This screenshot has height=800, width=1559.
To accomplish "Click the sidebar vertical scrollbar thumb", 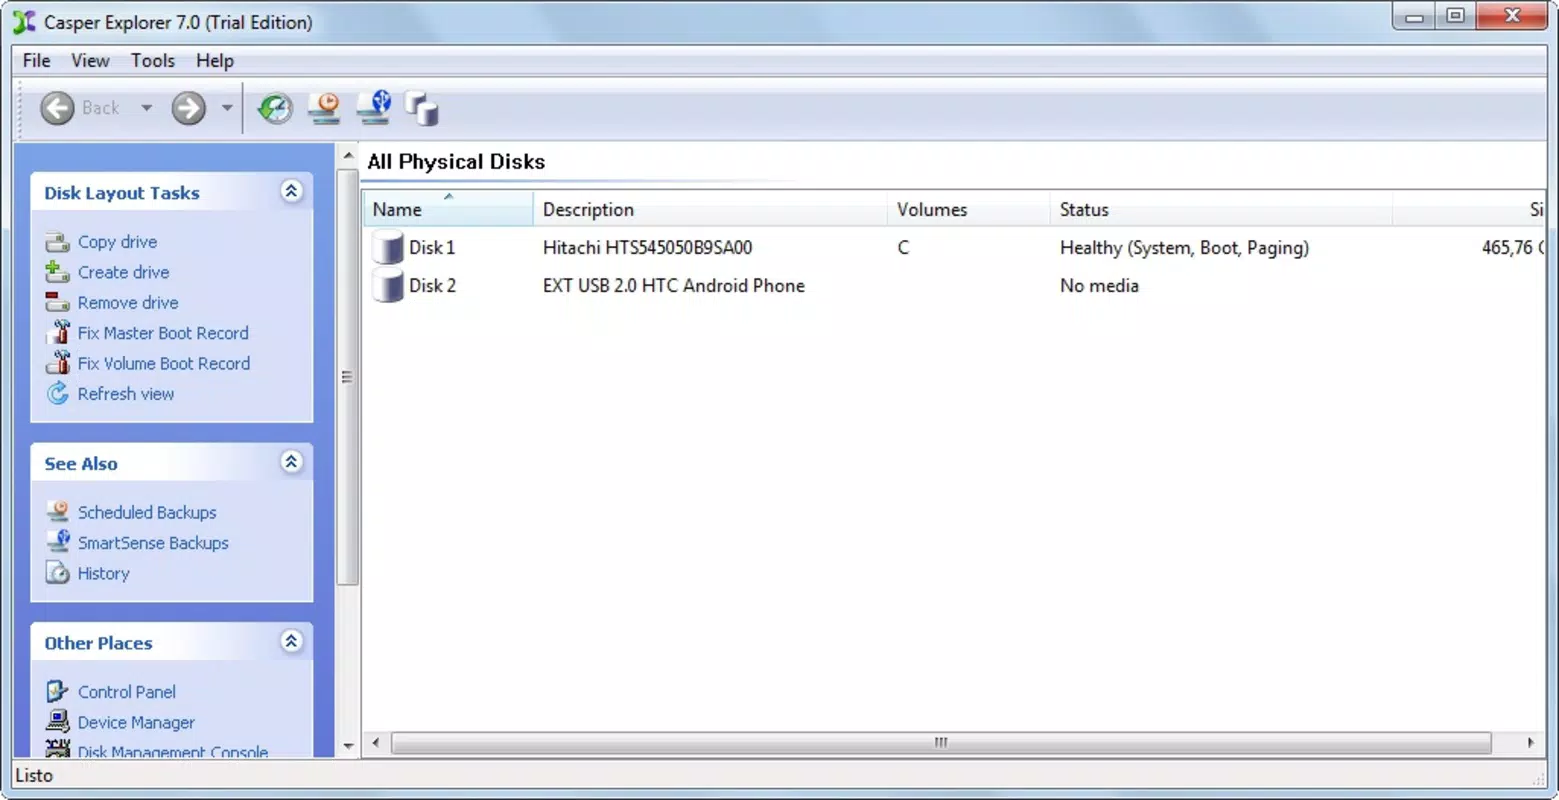I will (348, 377).
